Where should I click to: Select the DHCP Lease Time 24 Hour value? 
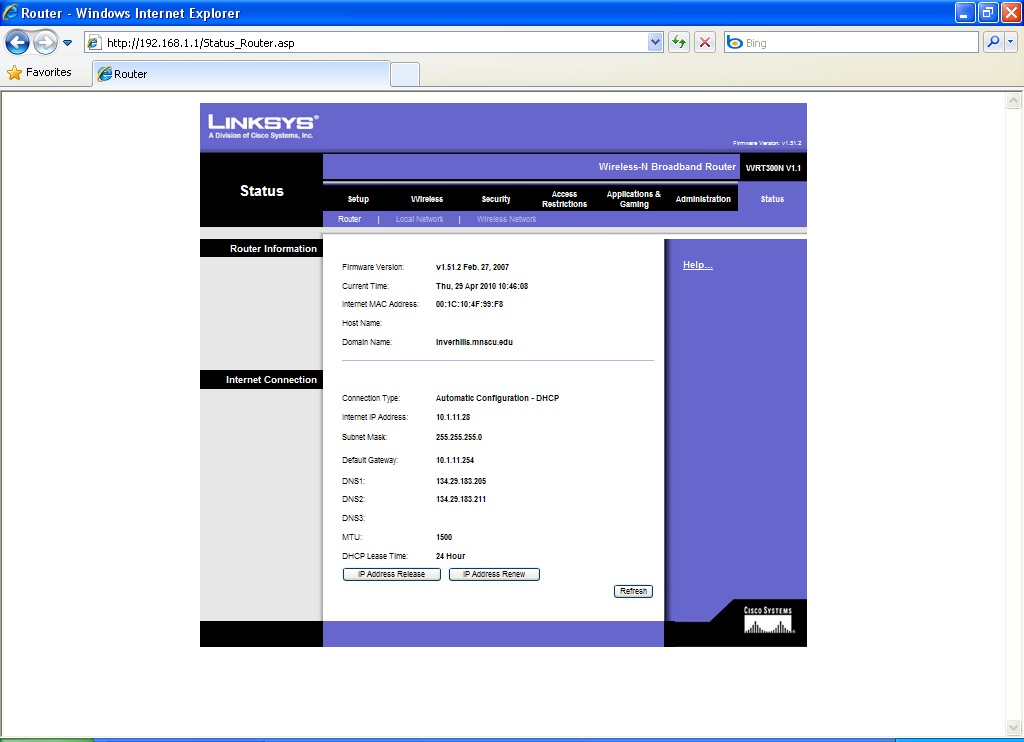click(451, 556)
